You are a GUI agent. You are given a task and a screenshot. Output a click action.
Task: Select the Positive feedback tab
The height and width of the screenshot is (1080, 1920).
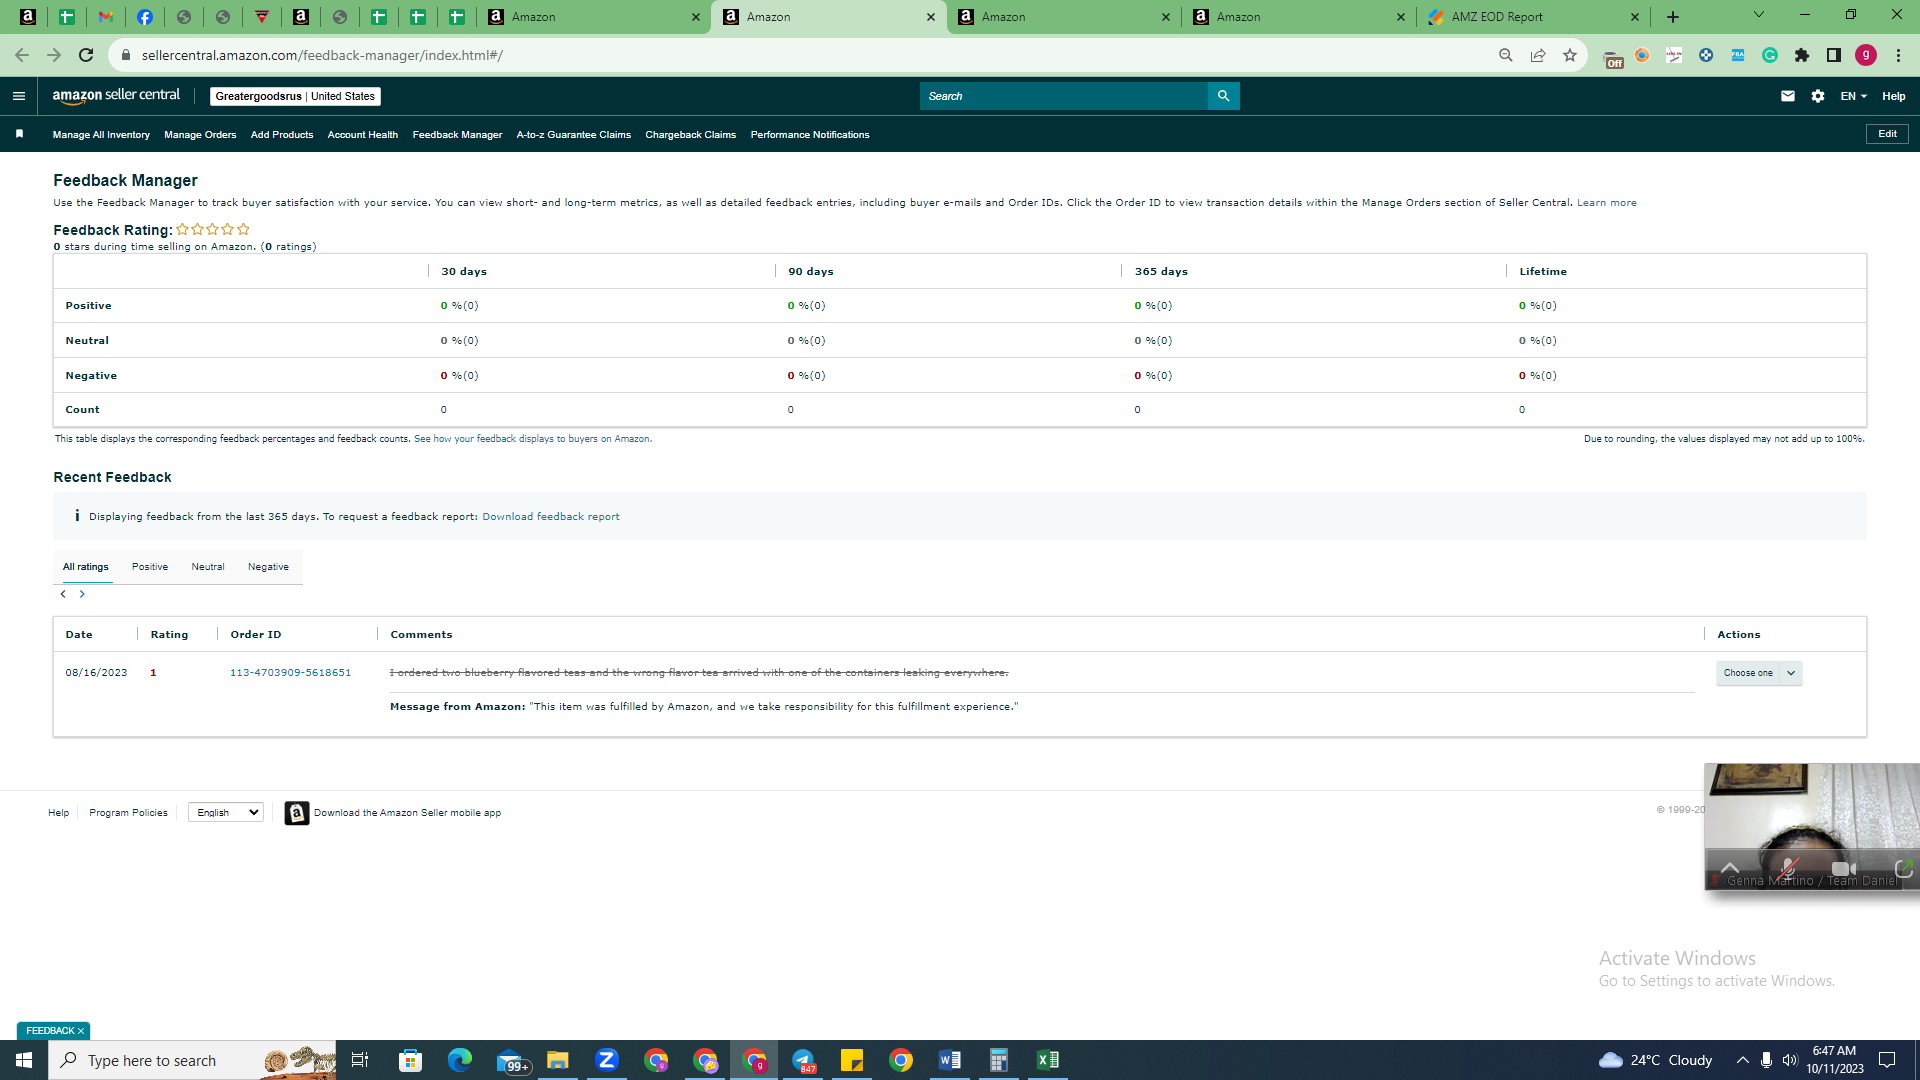click(x=150, y=567)
